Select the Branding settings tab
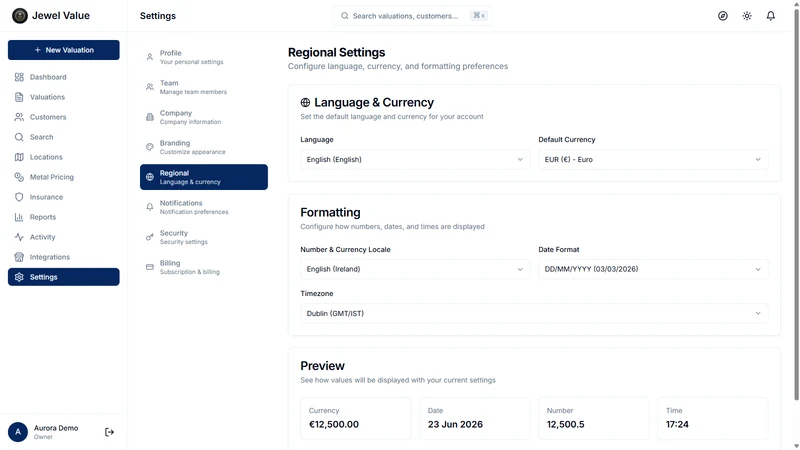This screenshot has height=450, width=800. click(x=204, y=147)
